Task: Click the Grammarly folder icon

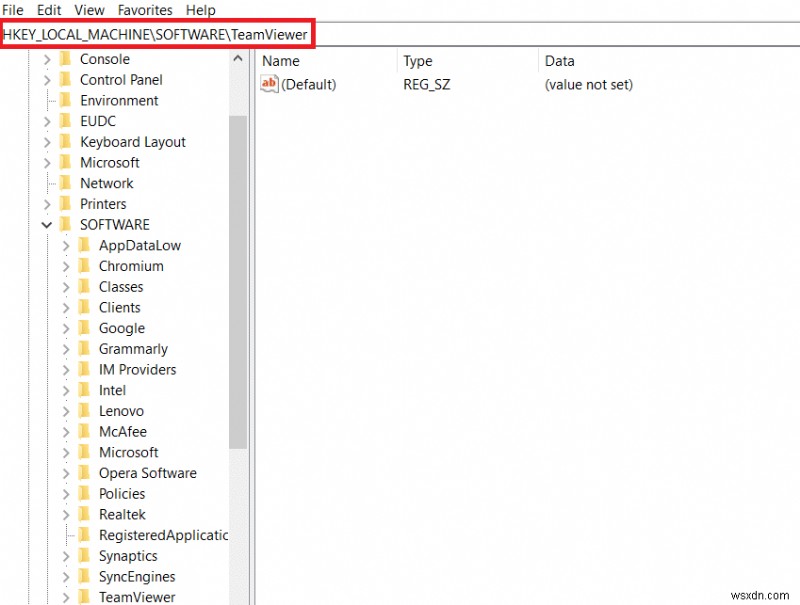Action: point(82,348)
